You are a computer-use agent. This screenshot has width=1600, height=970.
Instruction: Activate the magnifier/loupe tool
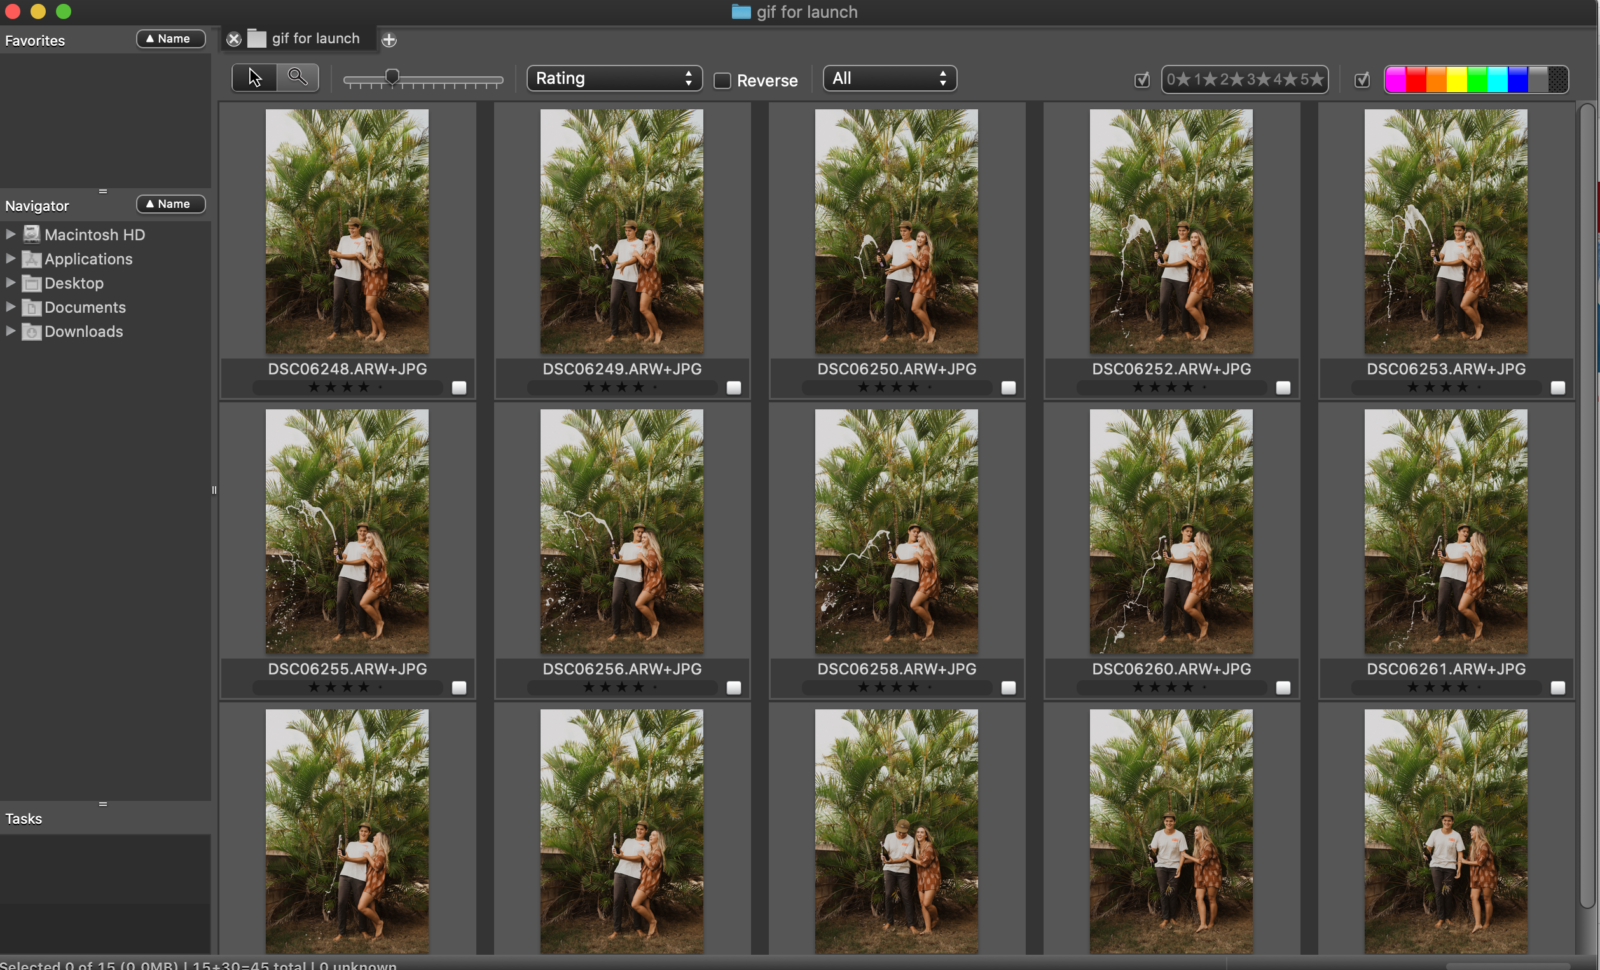(297, 76)
